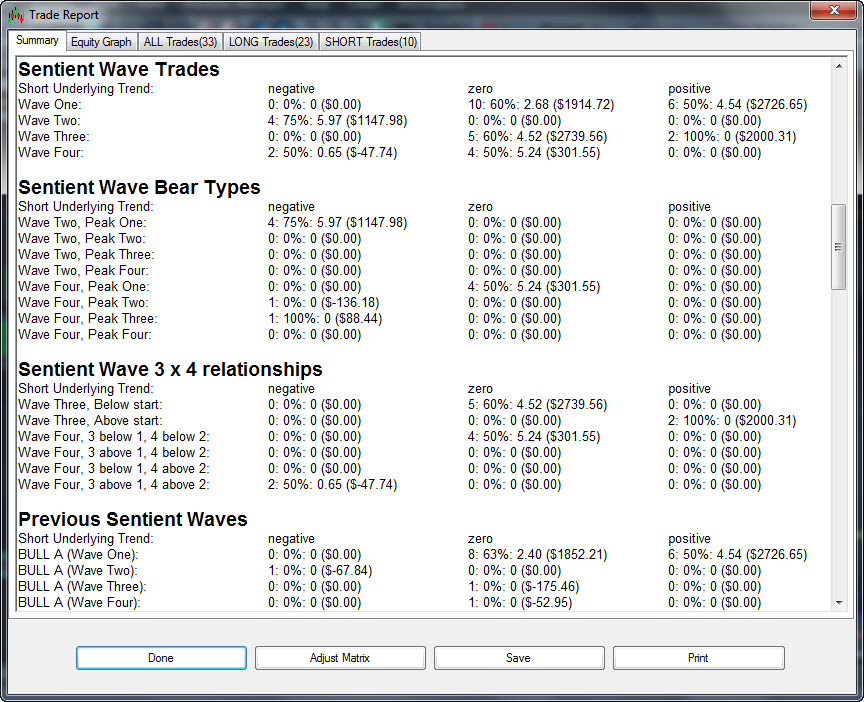This screenshot has height=702, width=864.
Task: Click the Adjust Matrix button
Action: pyautogui.click(x=340, y=658)
